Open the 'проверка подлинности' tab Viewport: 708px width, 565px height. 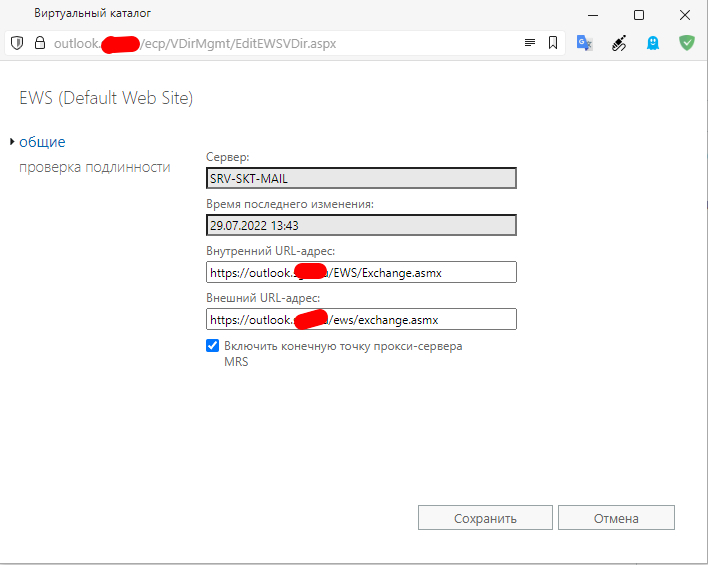click(94, 167)
